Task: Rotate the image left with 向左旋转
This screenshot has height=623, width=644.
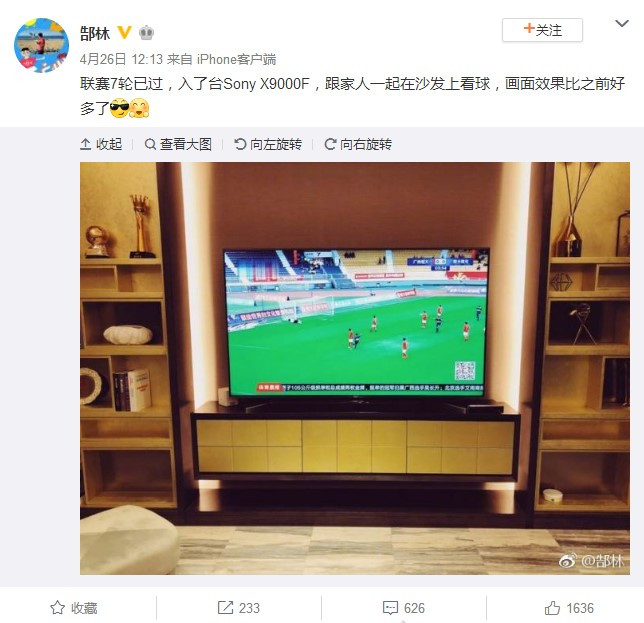Action: pyautogui.click(x=268, y=144)
